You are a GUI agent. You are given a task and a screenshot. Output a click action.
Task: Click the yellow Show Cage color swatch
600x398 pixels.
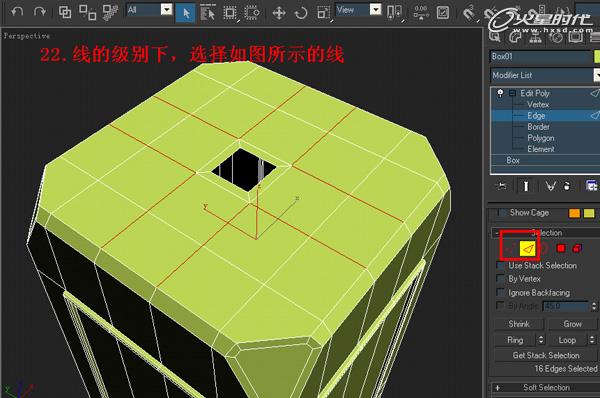(x=589, y=213)
